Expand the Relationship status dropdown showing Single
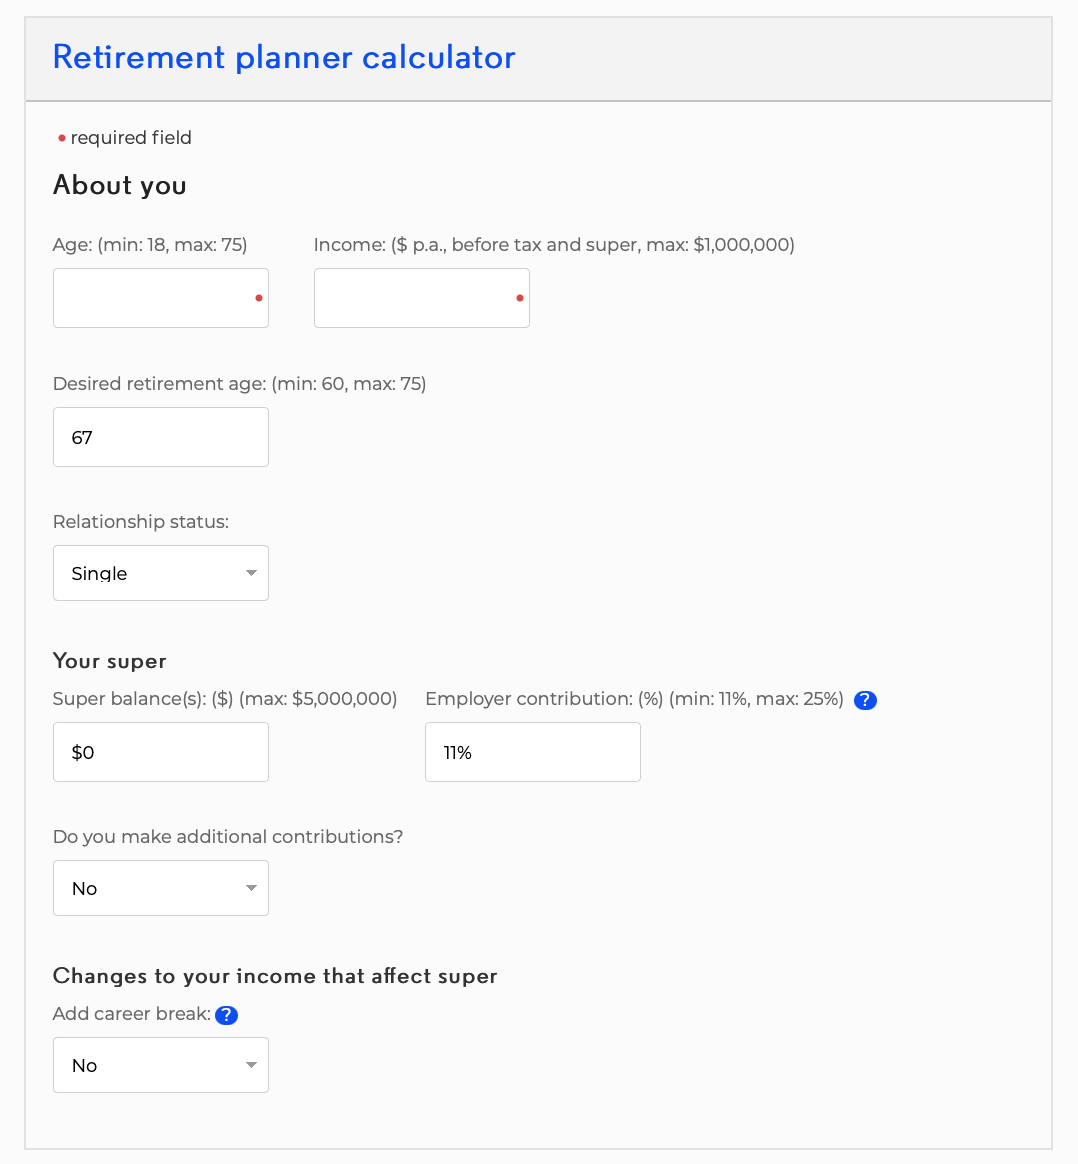1078x1164 pixels. (x=161, y=573)
